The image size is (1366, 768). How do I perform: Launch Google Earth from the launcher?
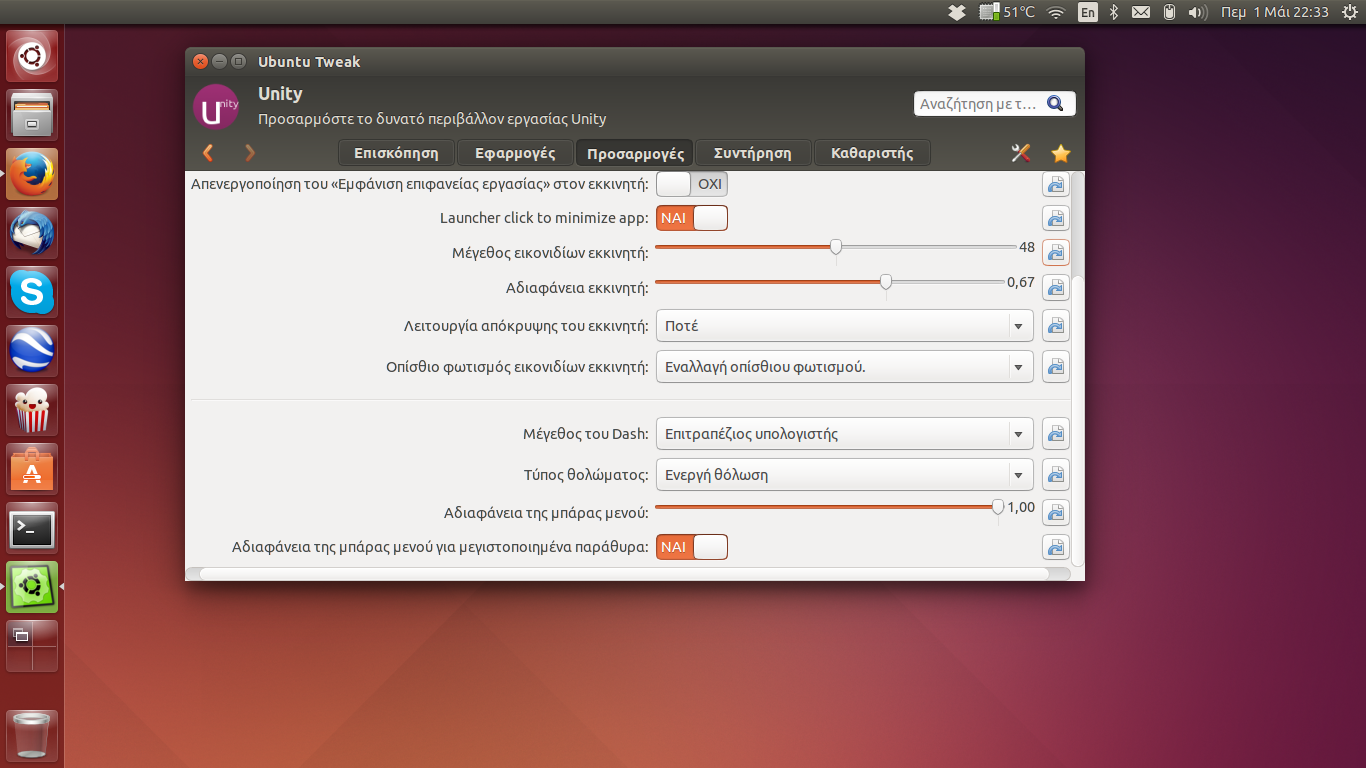[x=33, y=351]
